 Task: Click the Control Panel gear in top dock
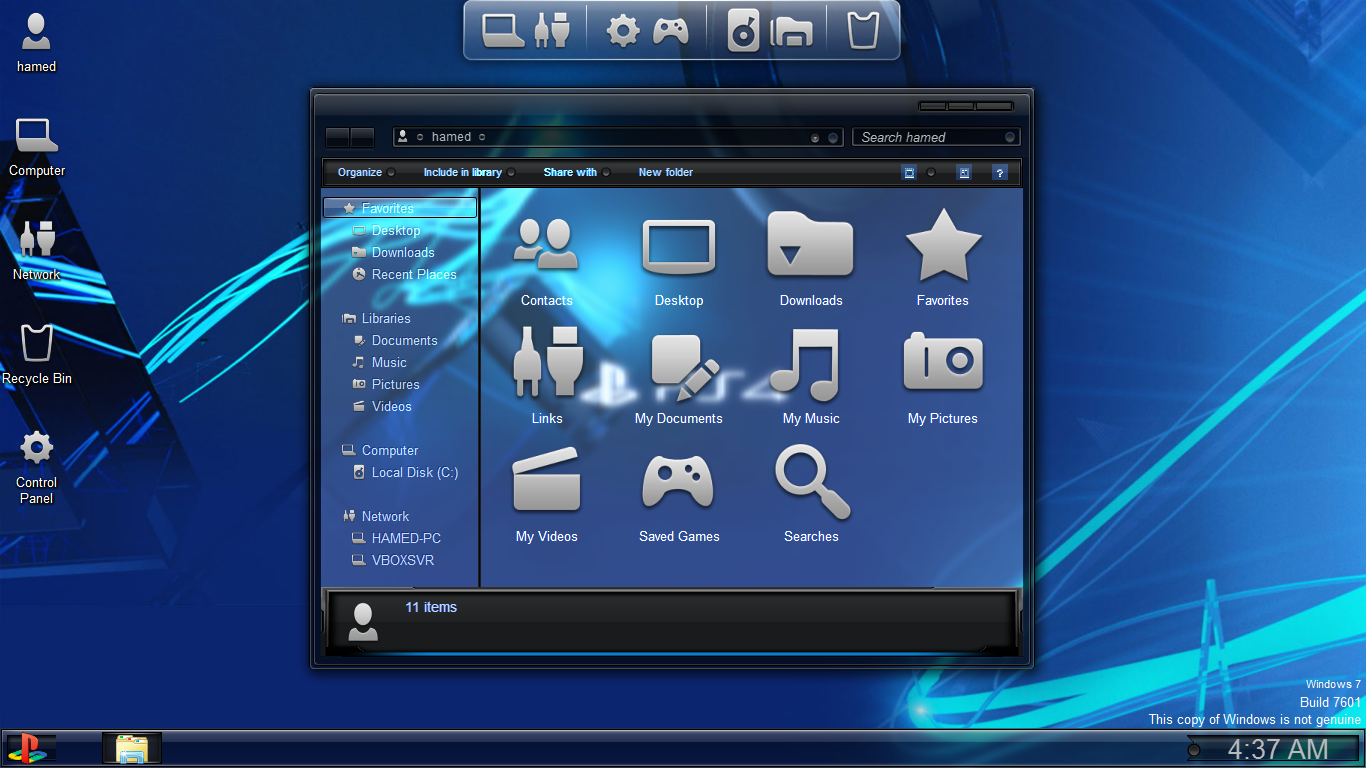click(623, 30)
